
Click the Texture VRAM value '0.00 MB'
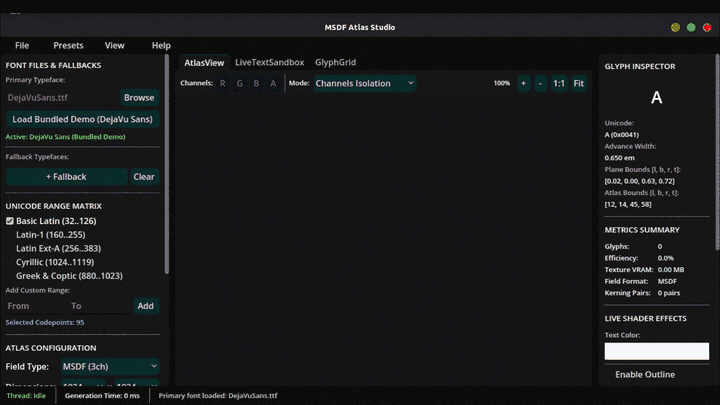(670, 270)
